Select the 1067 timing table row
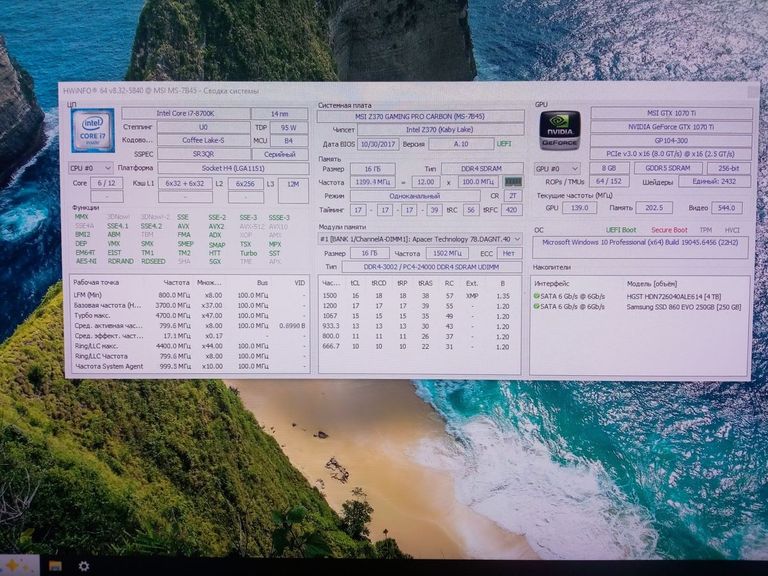The height and width of the screenshot is (576, 768). tap(419, 316)
